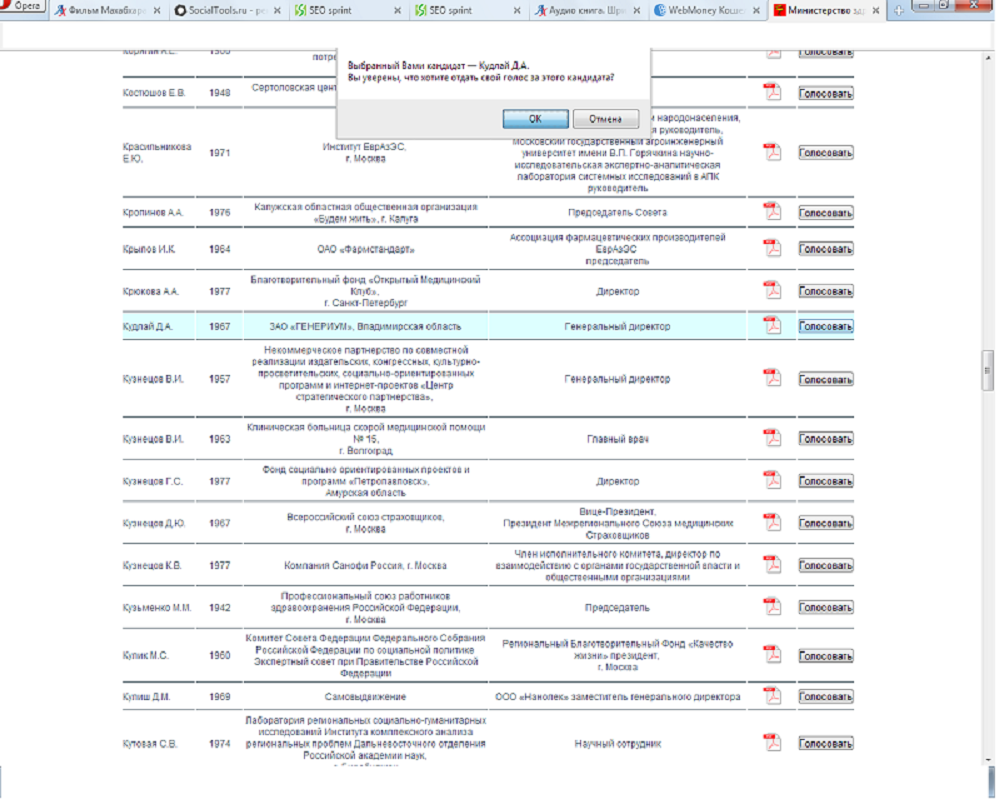Click the Всероссийский союз страховщиков cell

(x=365, y=523)
